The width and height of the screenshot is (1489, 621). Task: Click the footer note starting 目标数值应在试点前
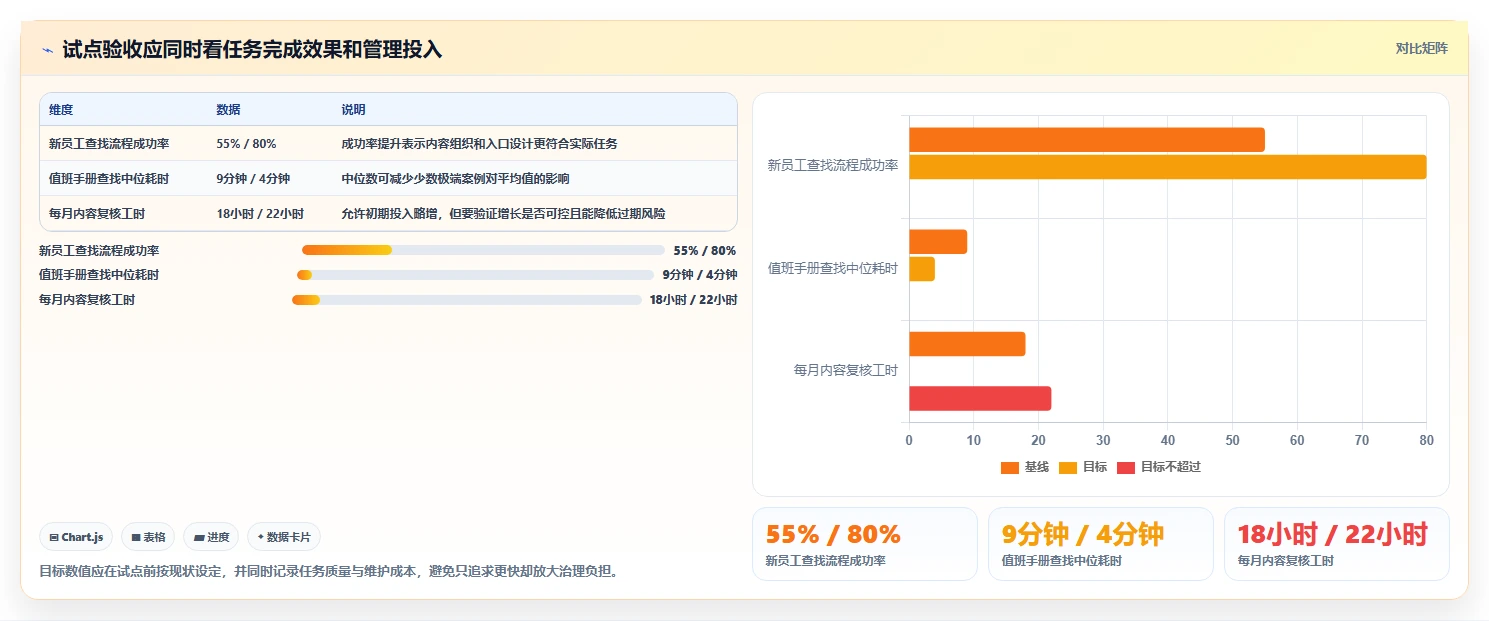(x=328, y=572)
